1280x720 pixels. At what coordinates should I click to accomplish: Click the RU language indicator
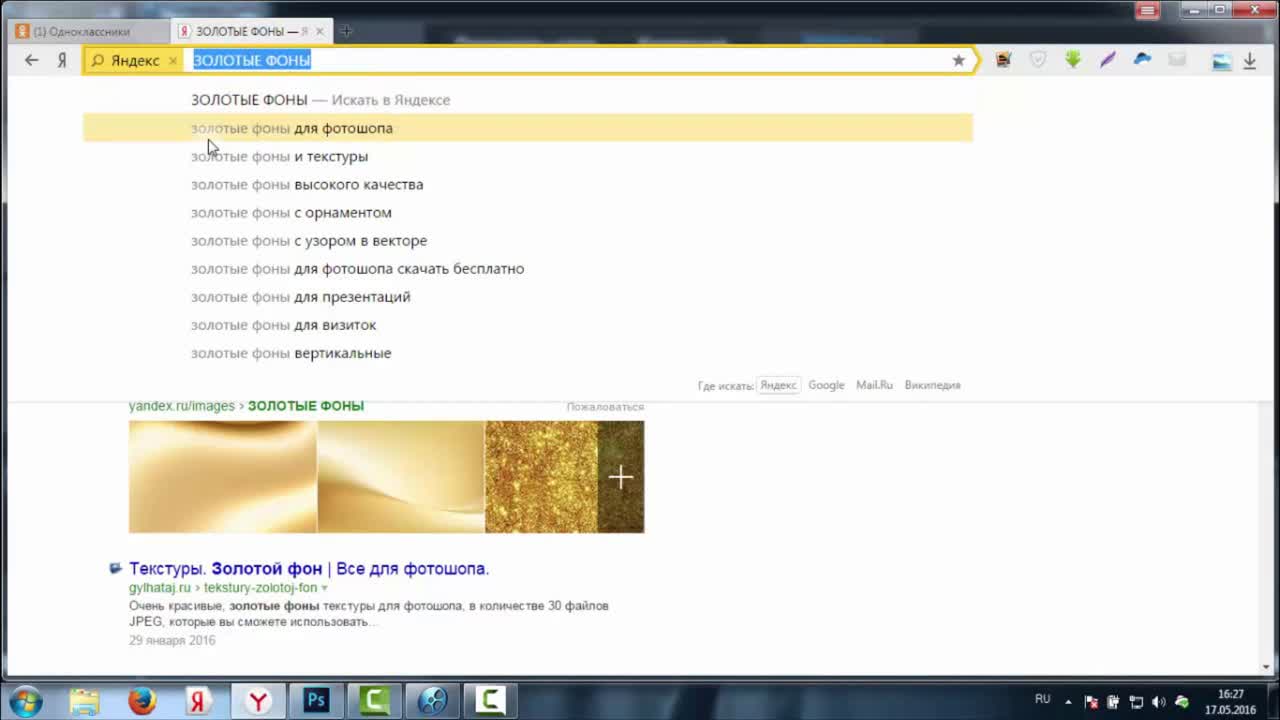pyautogui.click(x=1043, y=699)
